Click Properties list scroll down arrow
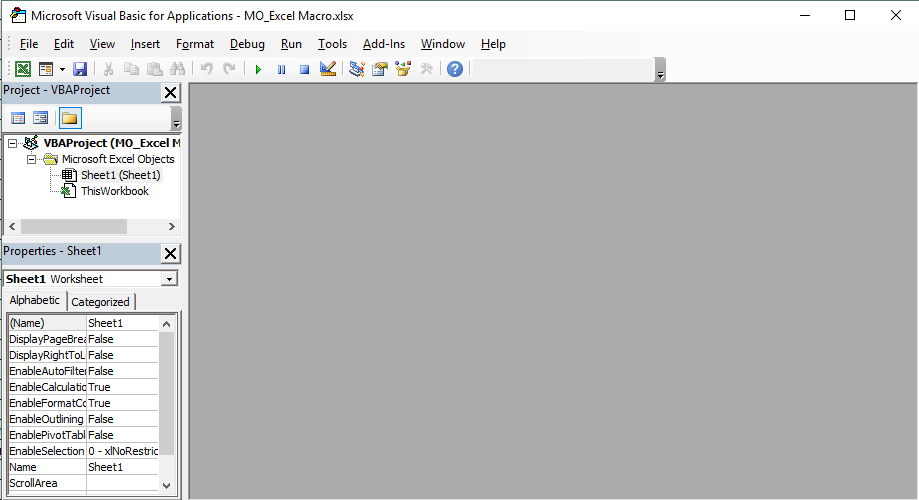The width and height of the screenshot is (919, 500). pyautogui.click(x=166, y=485)
